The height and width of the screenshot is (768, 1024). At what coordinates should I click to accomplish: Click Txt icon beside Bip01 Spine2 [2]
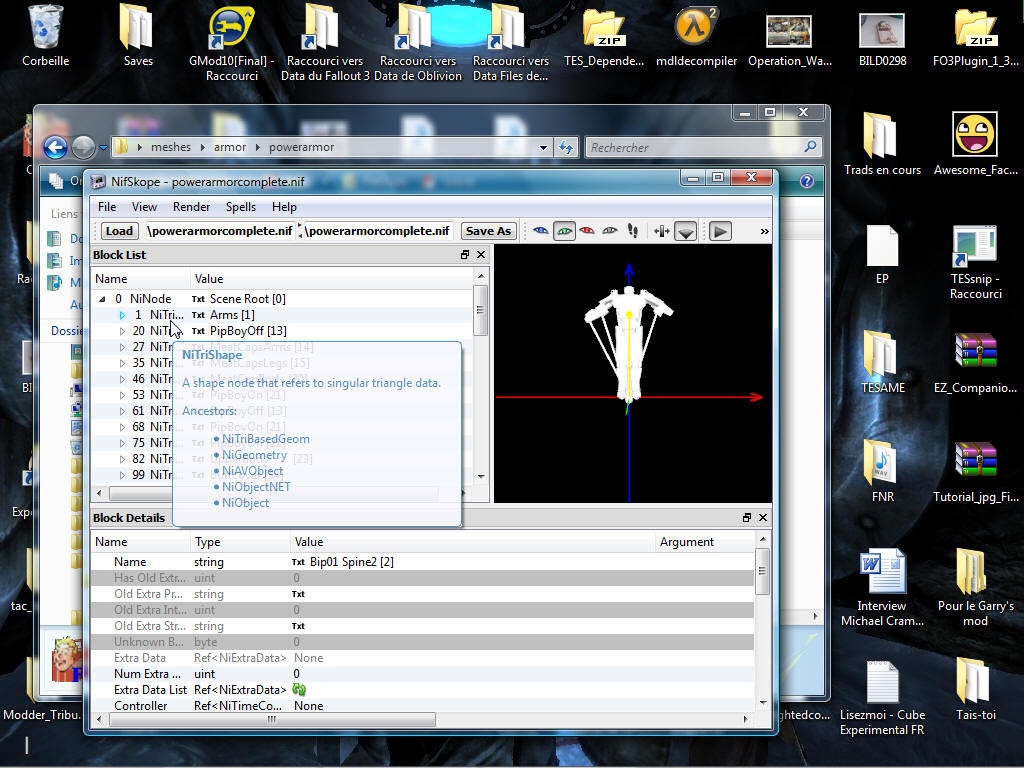pos(298,562)
